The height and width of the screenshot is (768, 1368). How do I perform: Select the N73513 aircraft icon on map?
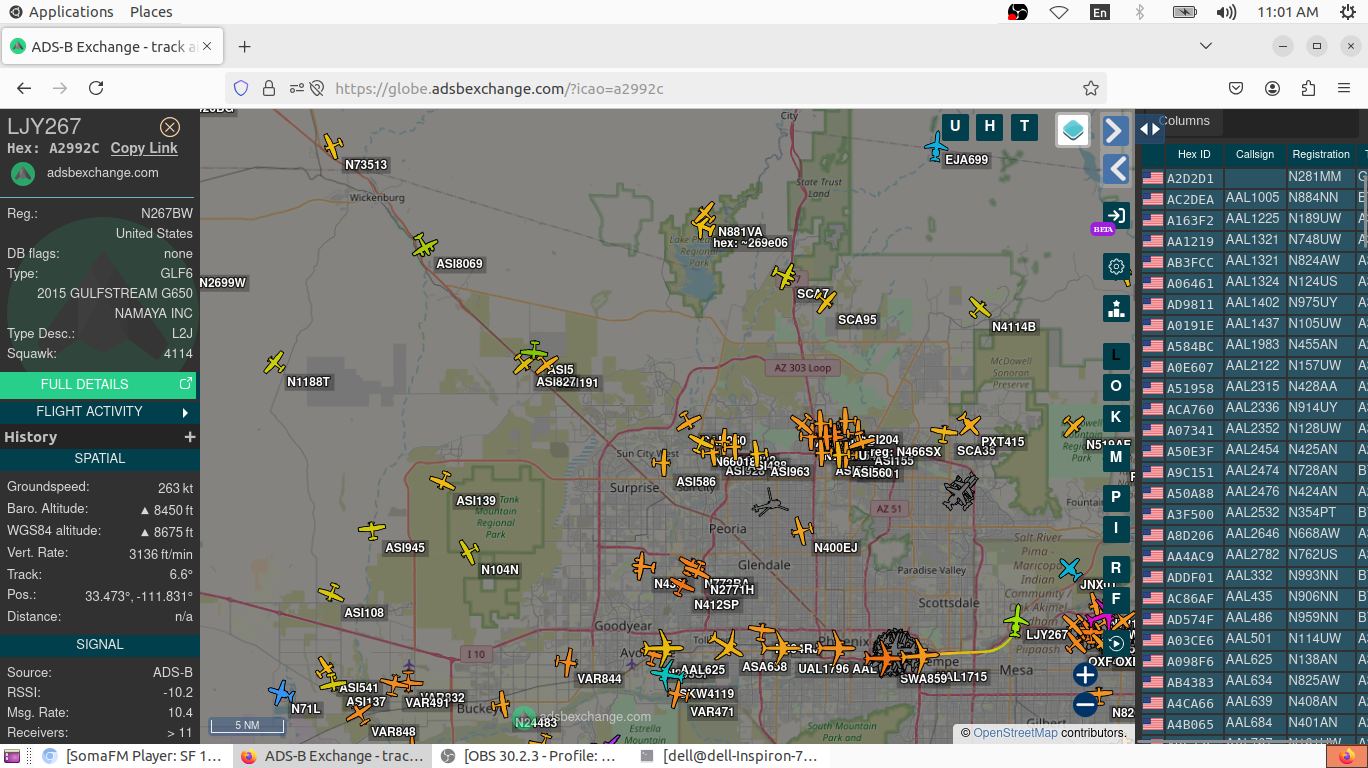coord(333,147)
